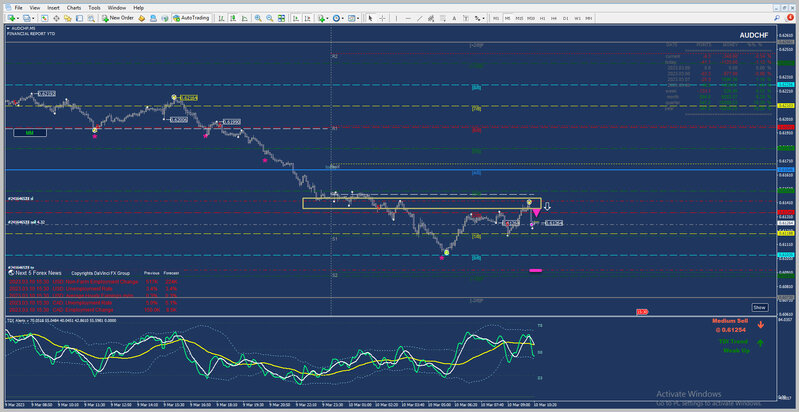Toggle the chart shift icon
Viewport: 799px width, 412px height.
pyautogui.click(x=307, y=18)
